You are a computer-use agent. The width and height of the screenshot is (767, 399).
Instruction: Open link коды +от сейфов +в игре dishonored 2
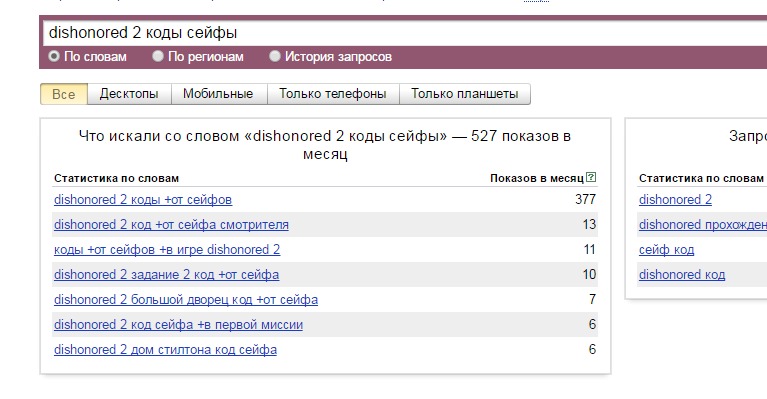coord(167,249)
